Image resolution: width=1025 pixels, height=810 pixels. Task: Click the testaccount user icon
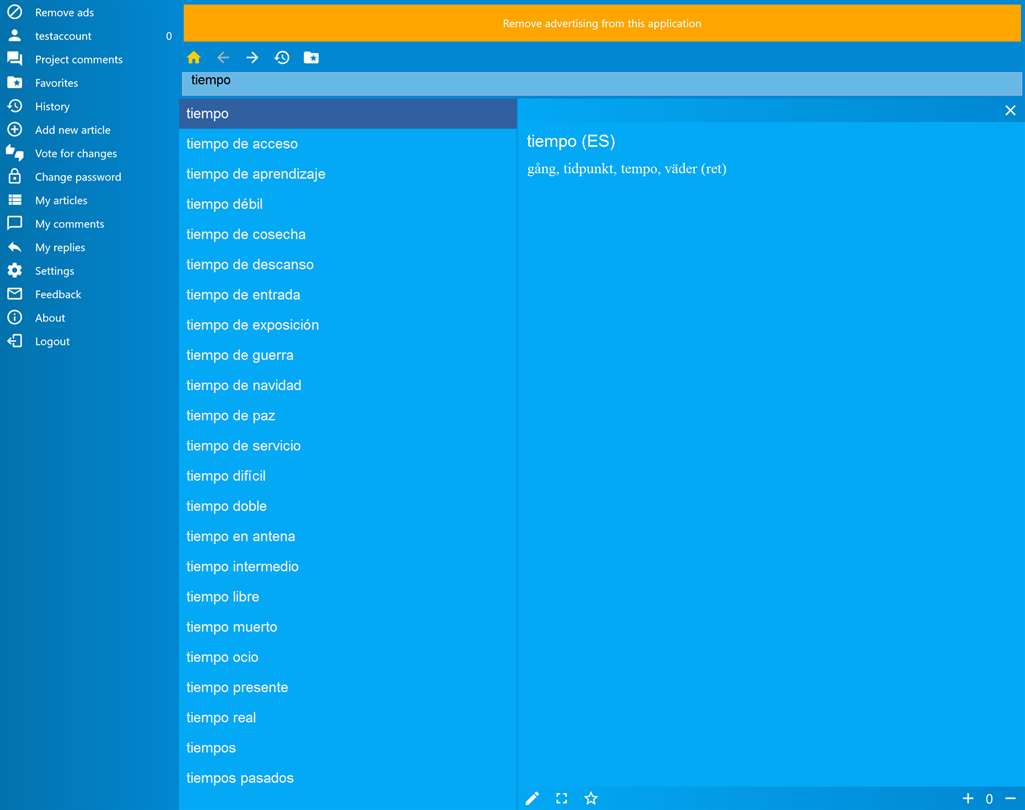point(14,35)
